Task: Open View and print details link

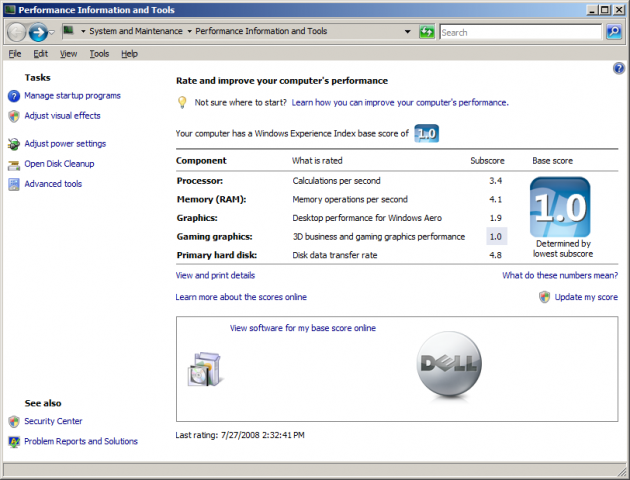Action: tap(215, 275)
